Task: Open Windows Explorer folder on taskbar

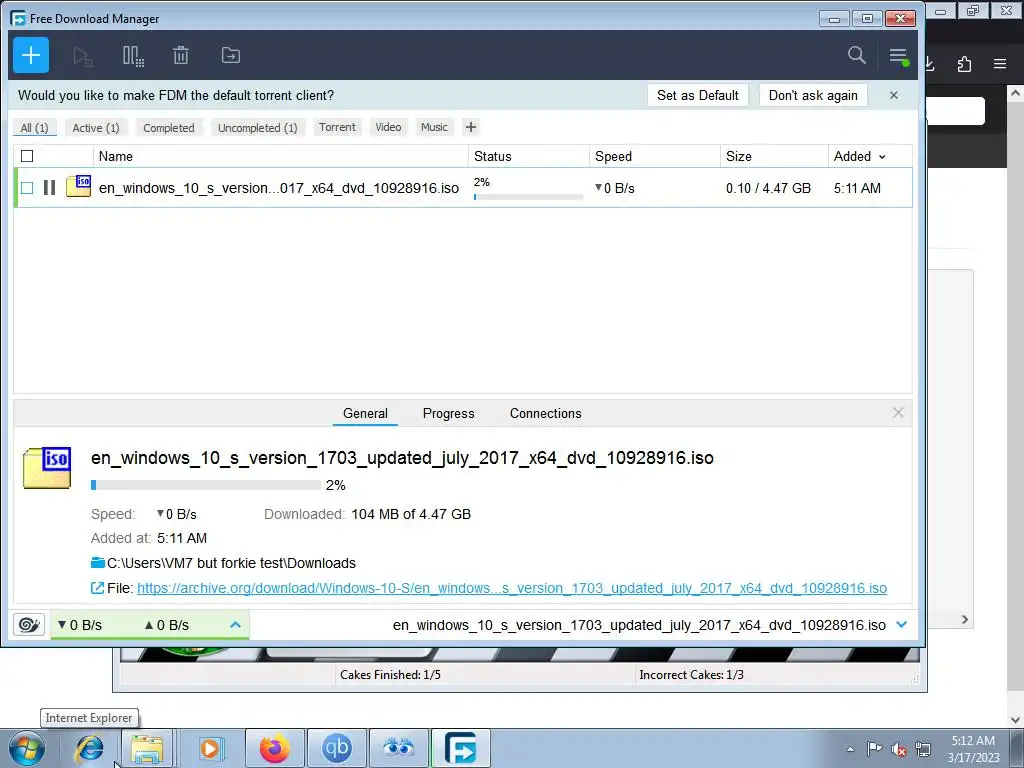Action: coord(147,748)
